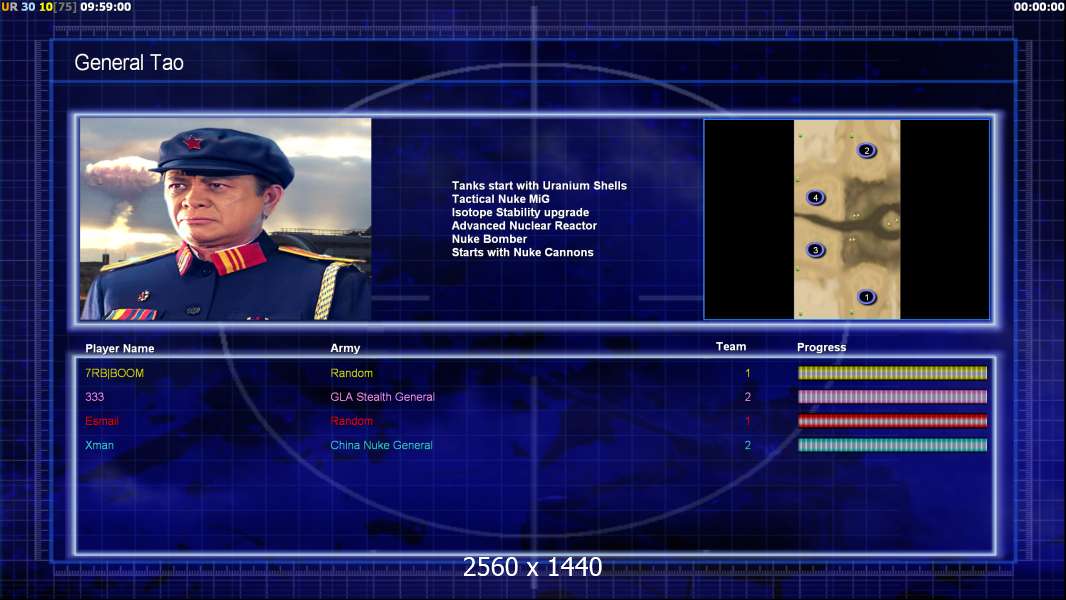Screen dimensions: 1066x600
Task: Click the 09:59:00 clock readout
Action: pyautogui.click(x=105, y=7)
